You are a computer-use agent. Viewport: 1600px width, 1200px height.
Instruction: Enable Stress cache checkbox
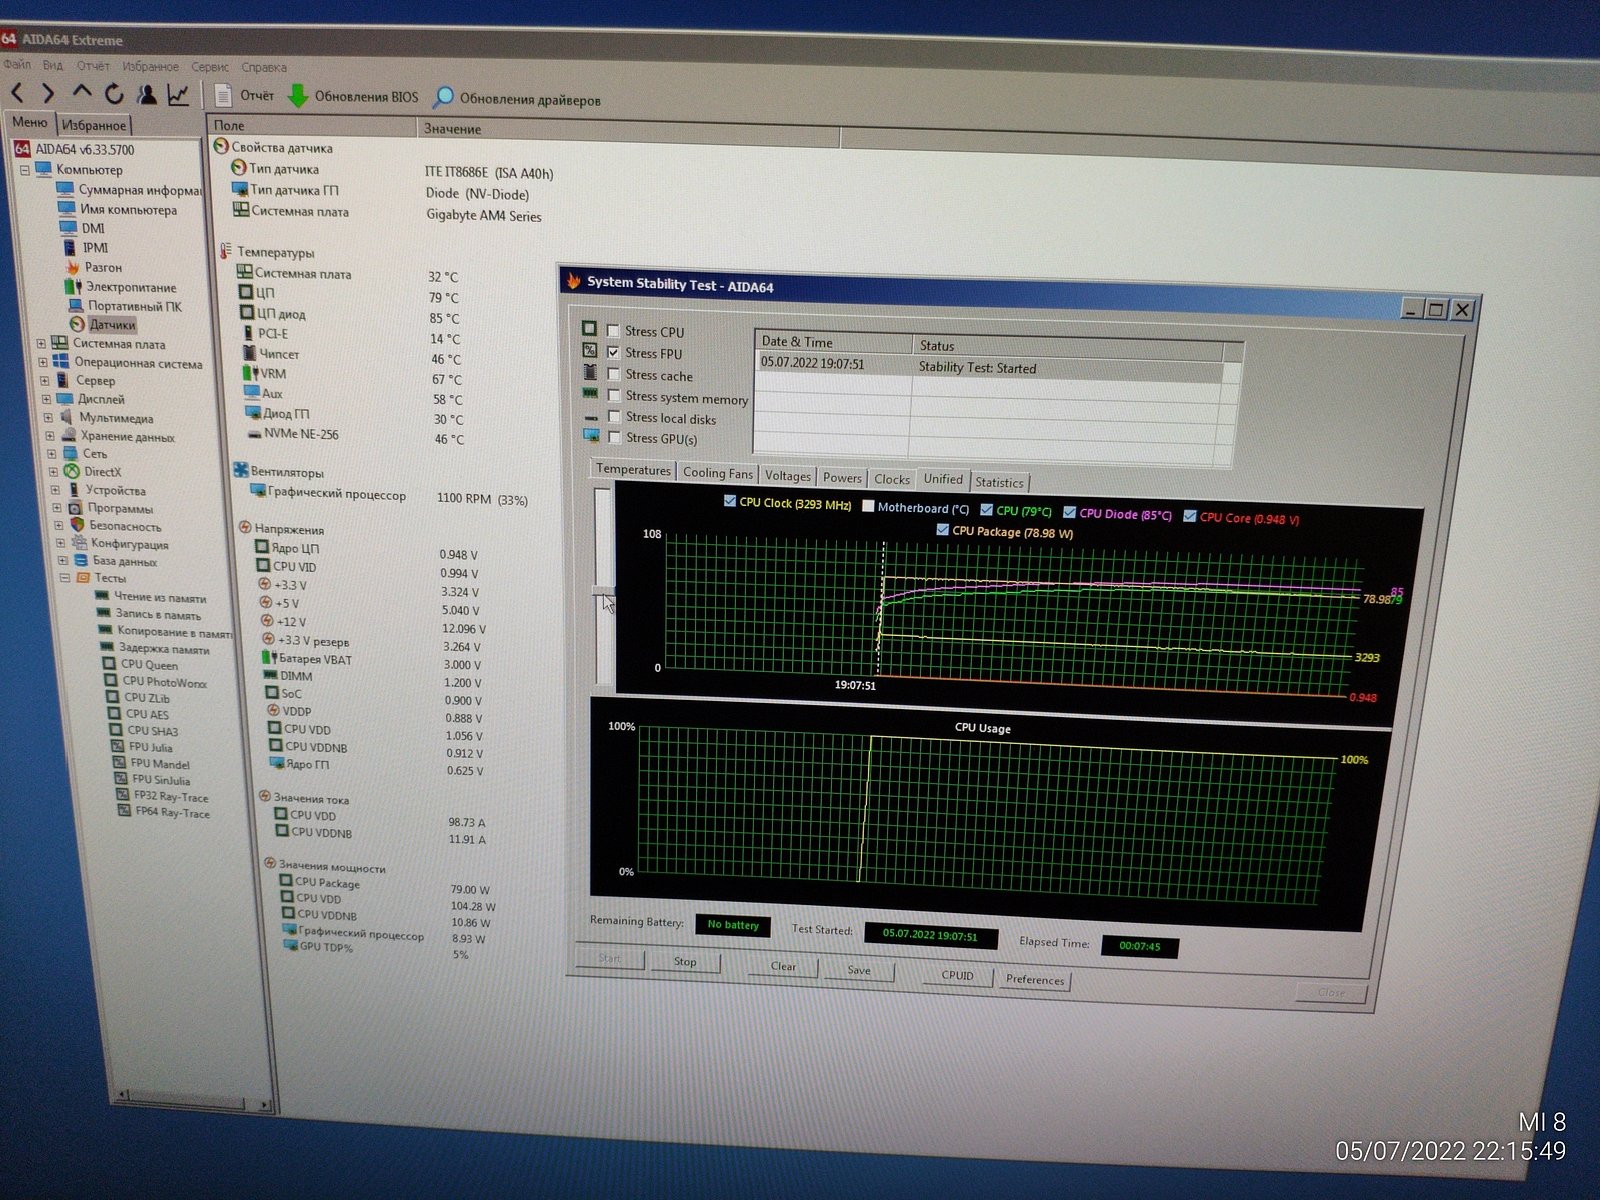click(x=614, y=374)
